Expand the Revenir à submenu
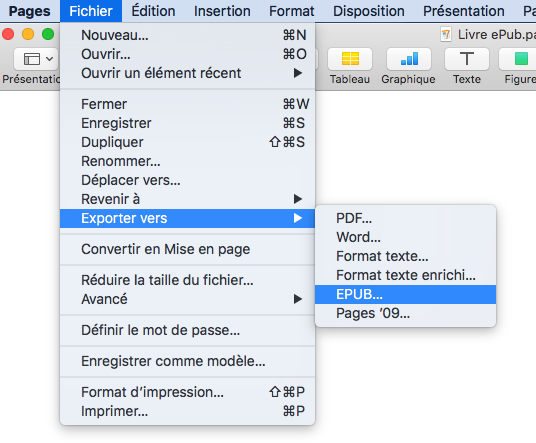This screenshot has height=443, width=536. pyautogui.click(x=187, y=199)
